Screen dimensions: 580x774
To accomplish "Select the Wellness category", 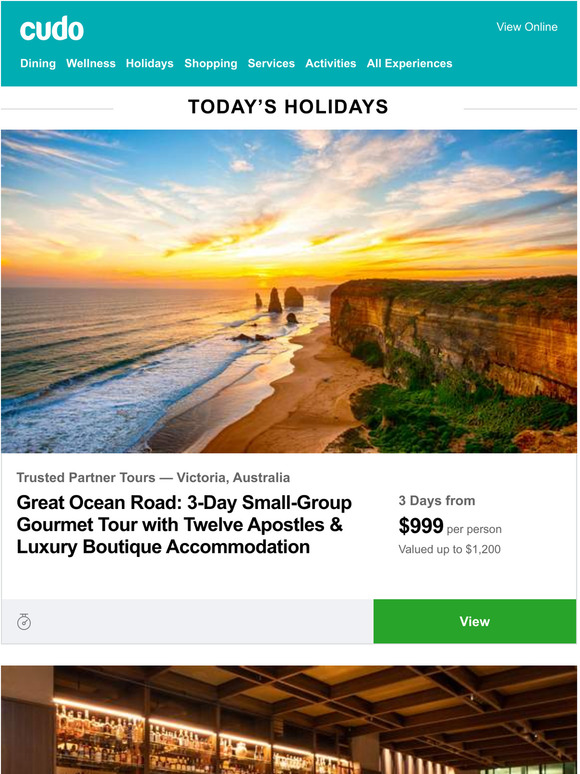I will [91, 64].
